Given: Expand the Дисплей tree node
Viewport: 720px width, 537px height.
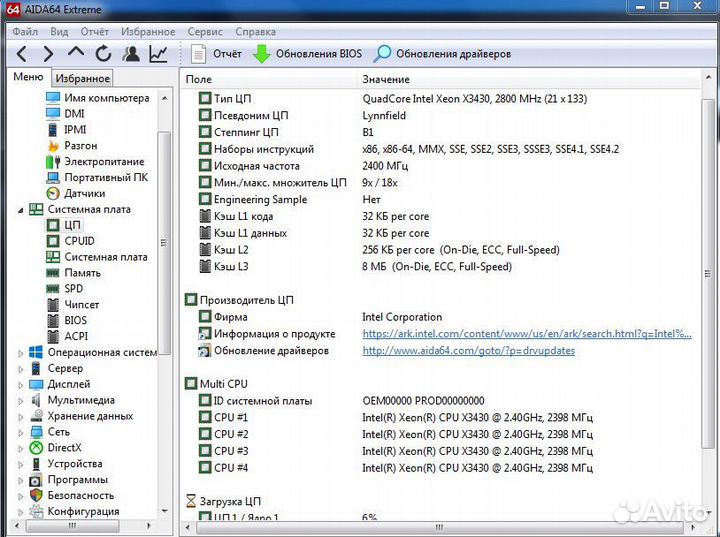Looking at the screenshot, I should 20,385.
